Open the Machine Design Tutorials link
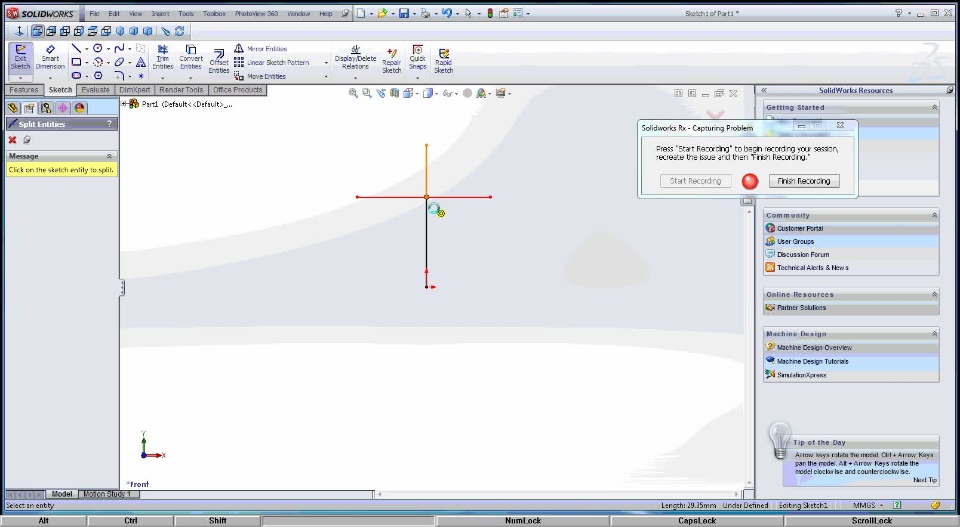 coord(812,361)
